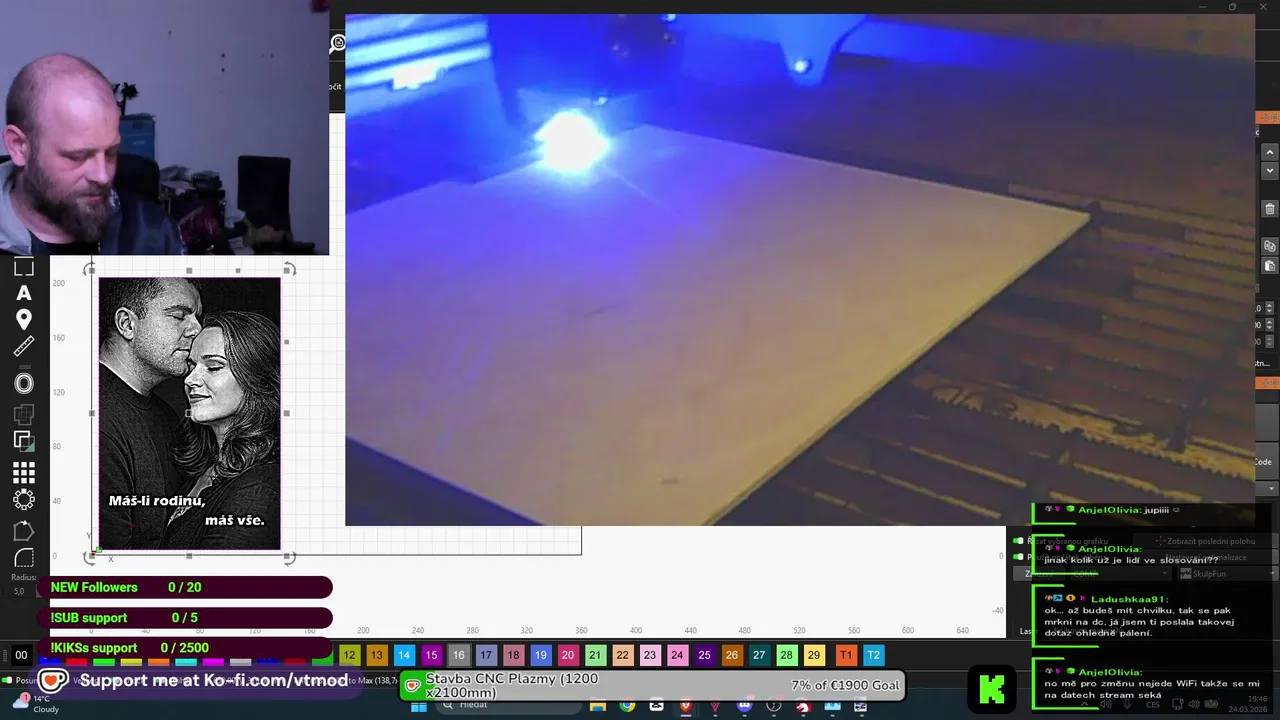1280x720 pixels.
Task: Click the corner radius value field
Action: tap(19, 591)
